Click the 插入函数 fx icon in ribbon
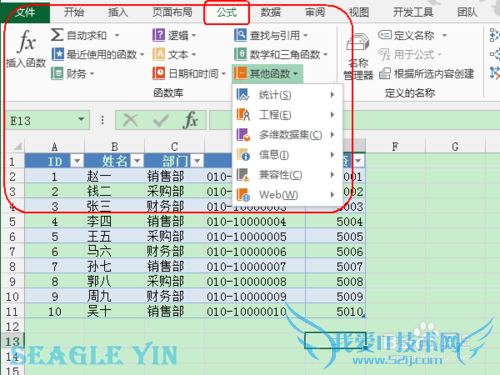 pos(27,41)
